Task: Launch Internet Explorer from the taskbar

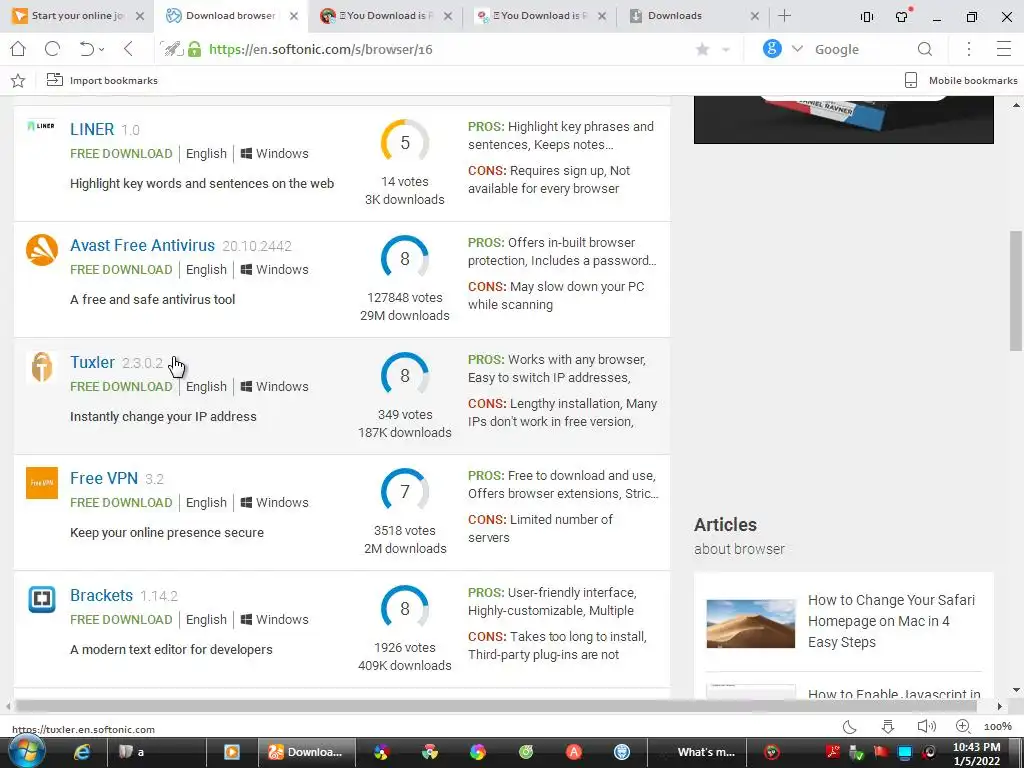Action: click(x=82, y=752)
